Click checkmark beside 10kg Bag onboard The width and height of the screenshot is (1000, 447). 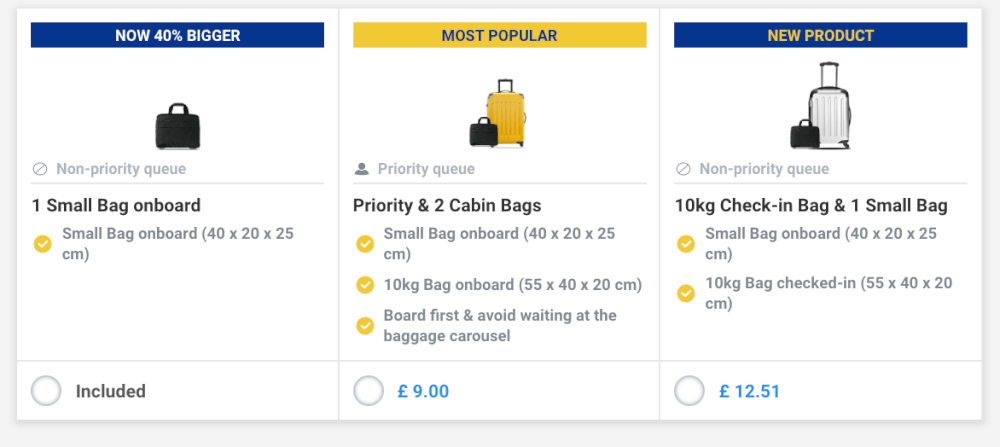(x=365, y=285)
